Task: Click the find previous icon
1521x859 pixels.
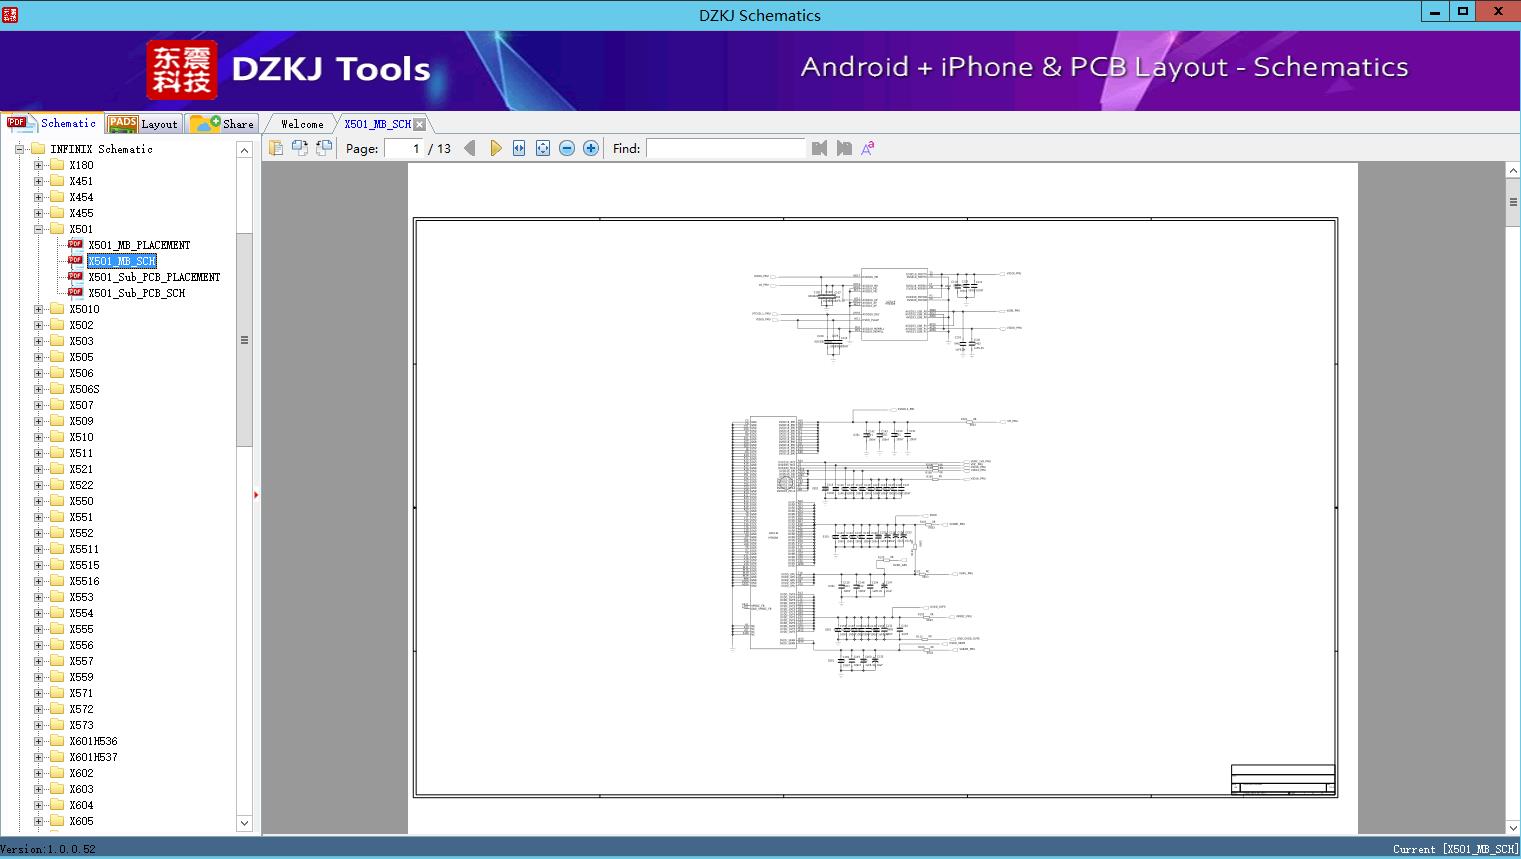Action: pos(820,148)
